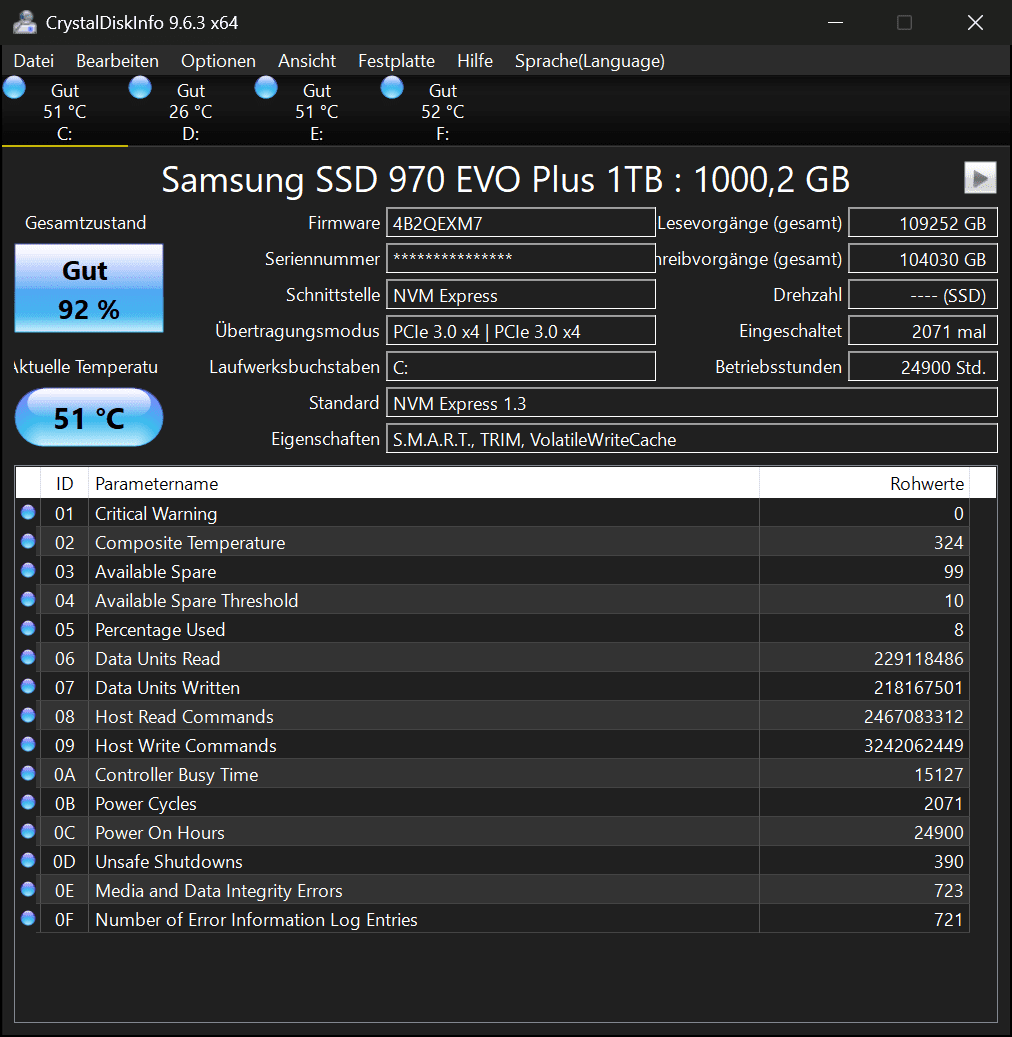Select raw value 229118486
The image size is (1012, 1037).
click(x=918, y=659)
